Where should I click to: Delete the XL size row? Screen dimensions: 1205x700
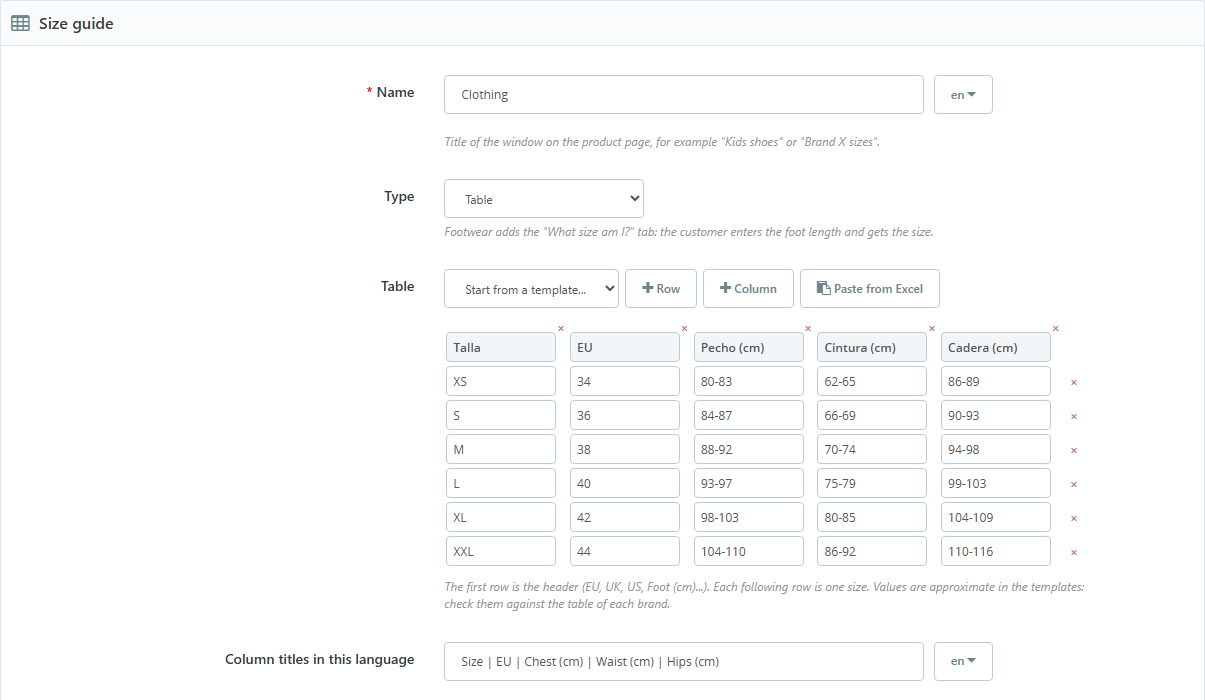(x=1074, y=518)
